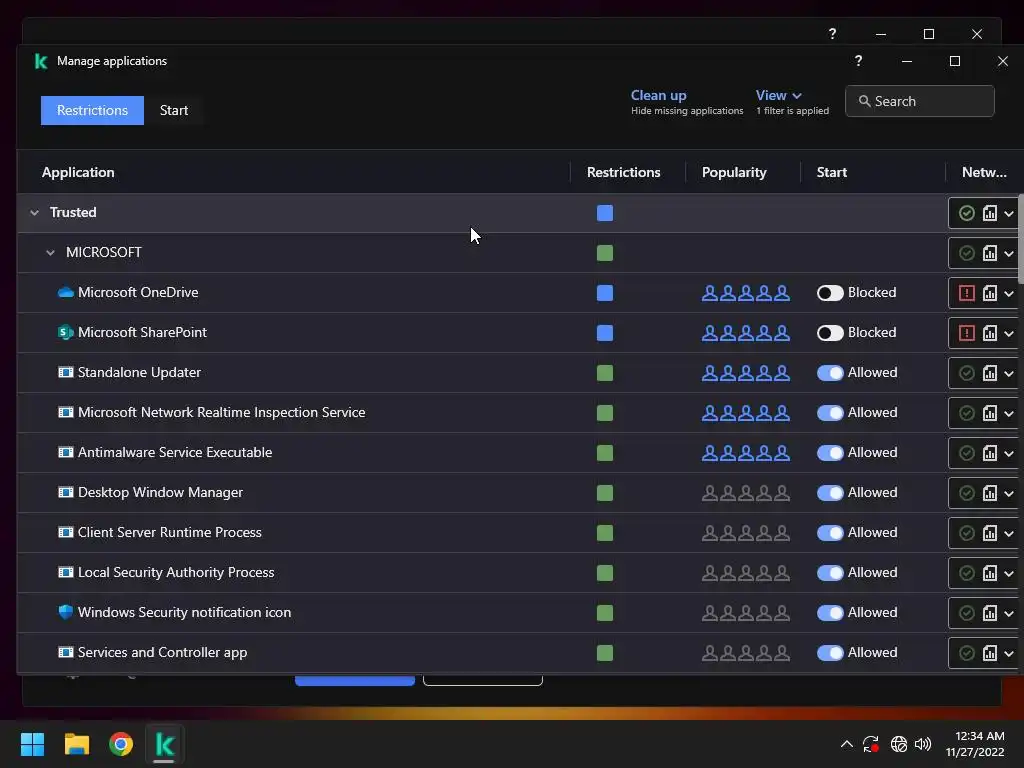Launch Google Chrome from taskbar
Screen dimensions: 1024x768
click(121, 744)
